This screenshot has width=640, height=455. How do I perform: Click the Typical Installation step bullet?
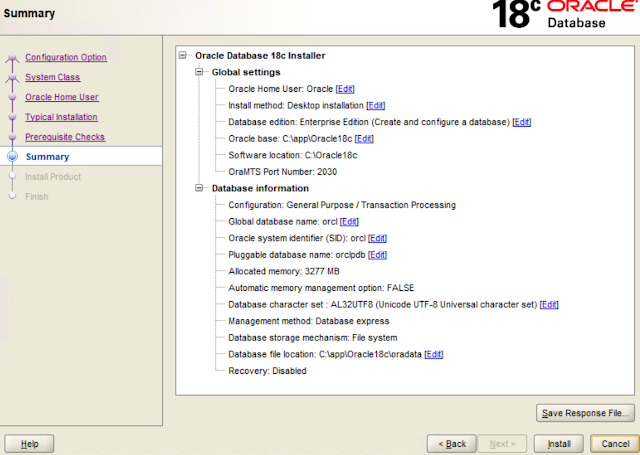point(12,117)
